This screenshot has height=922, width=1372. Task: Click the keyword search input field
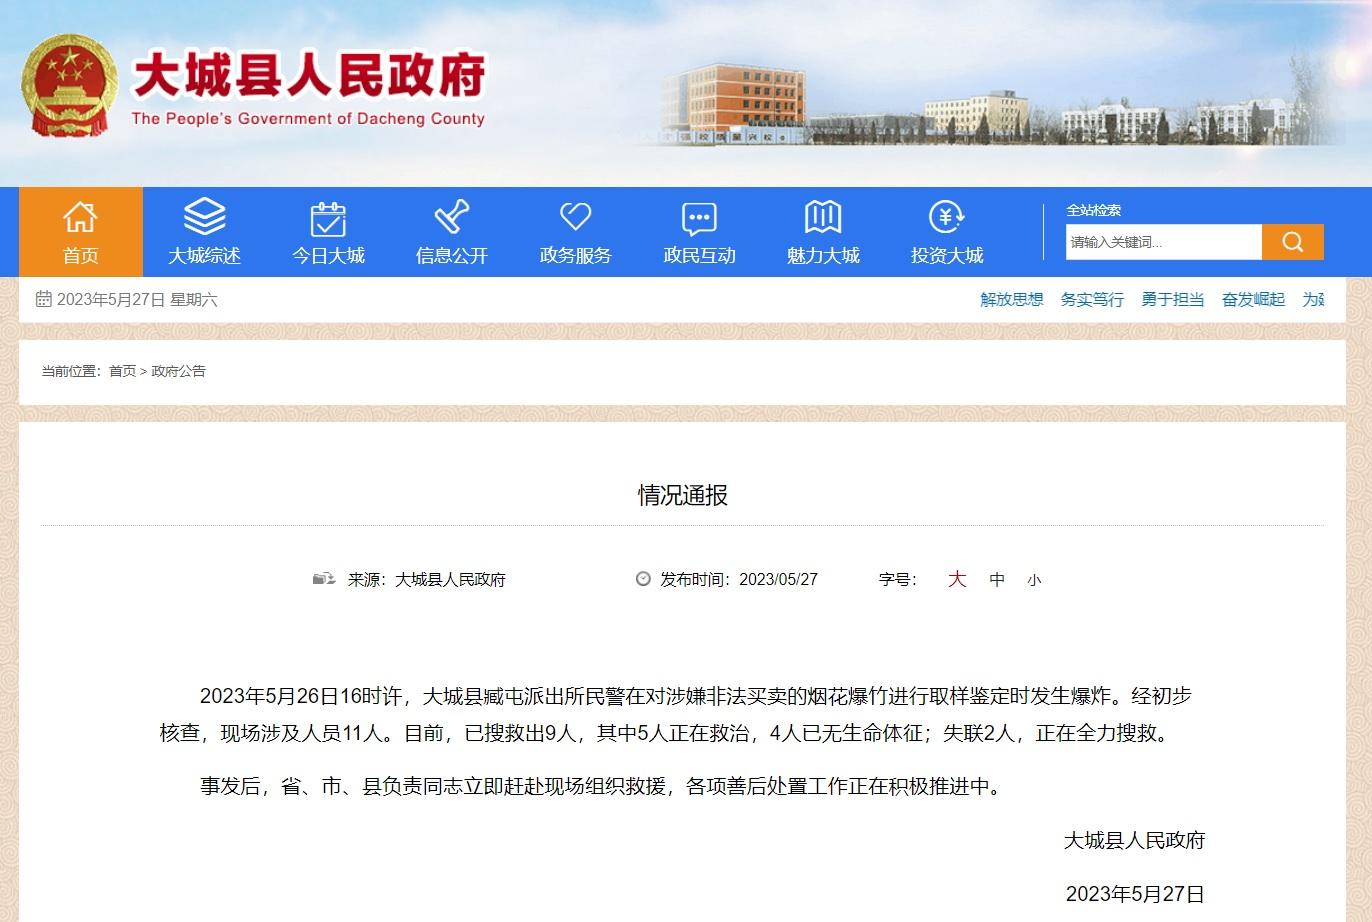tap(1163, 242)
